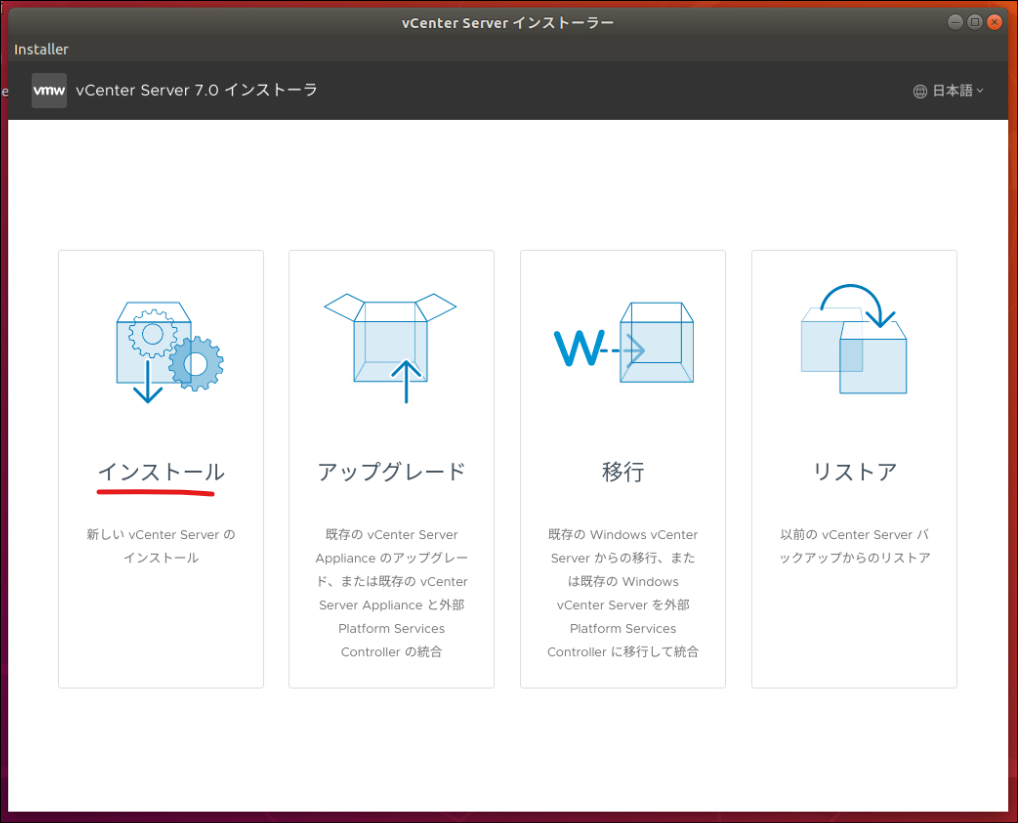Viewport: 1018px width, 823px height.
Task: Select the インストール card title
Action: point(161,472)
